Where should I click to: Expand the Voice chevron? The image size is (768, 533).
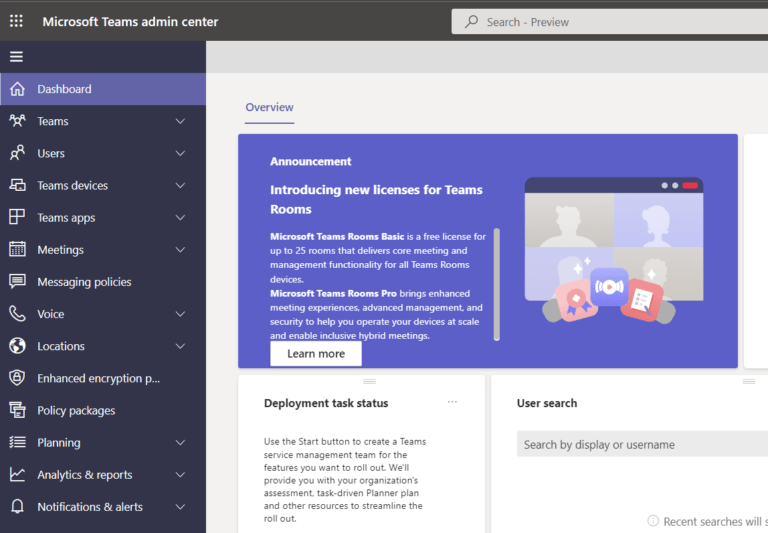[180, 314]
